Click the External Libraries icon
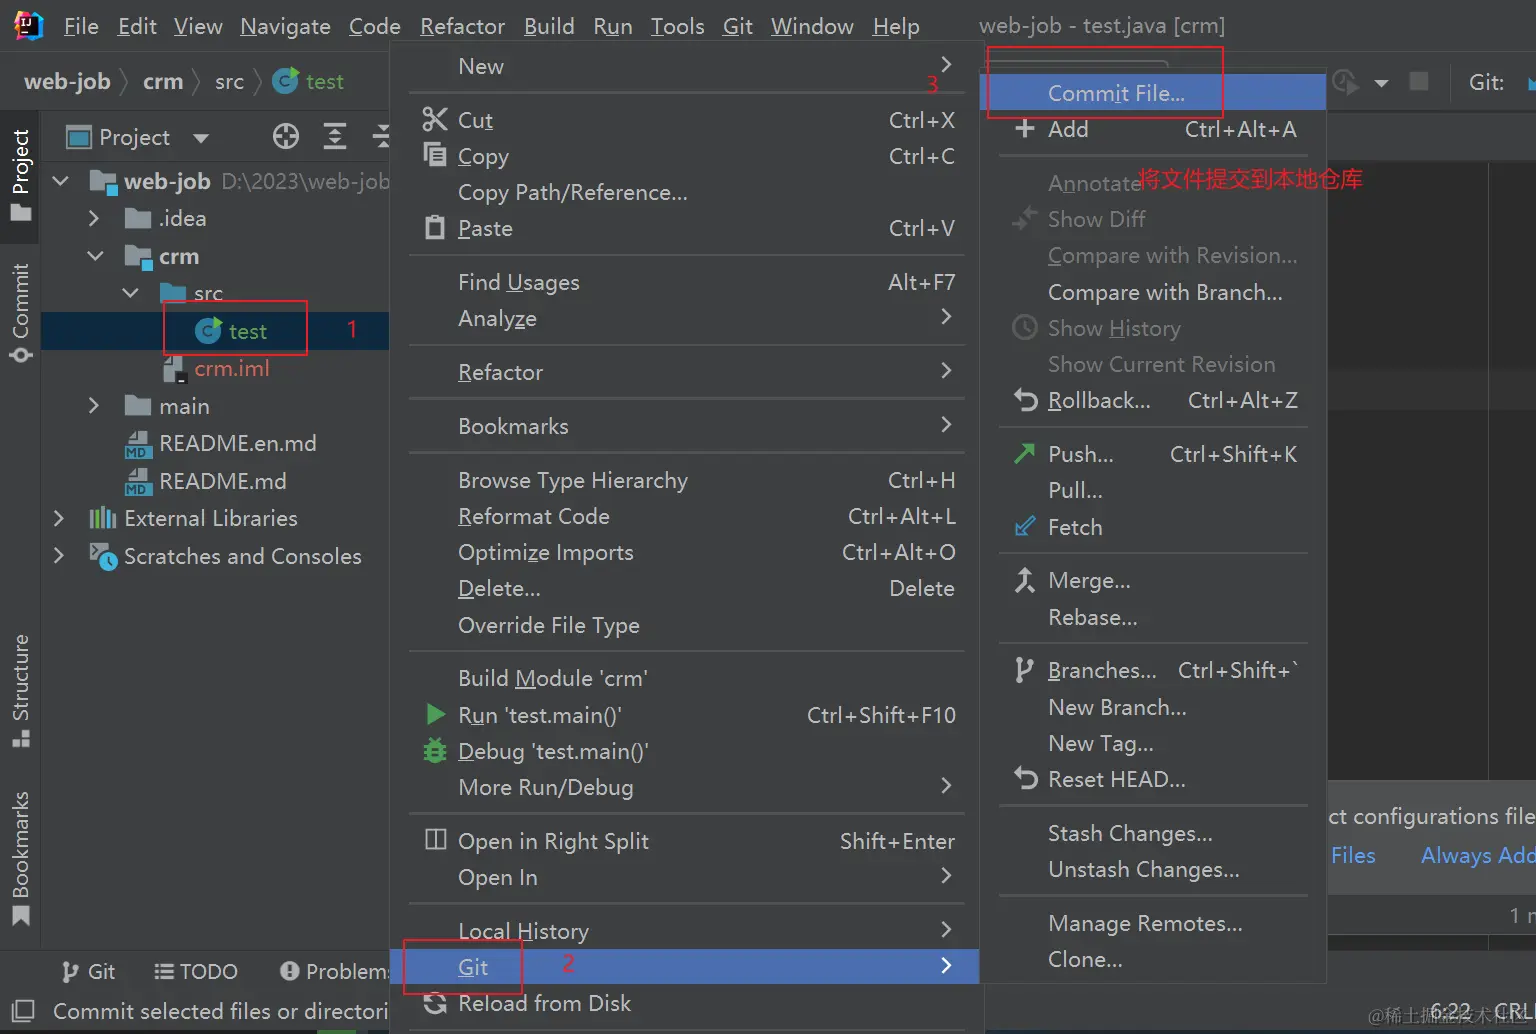 tap(102, 518)
